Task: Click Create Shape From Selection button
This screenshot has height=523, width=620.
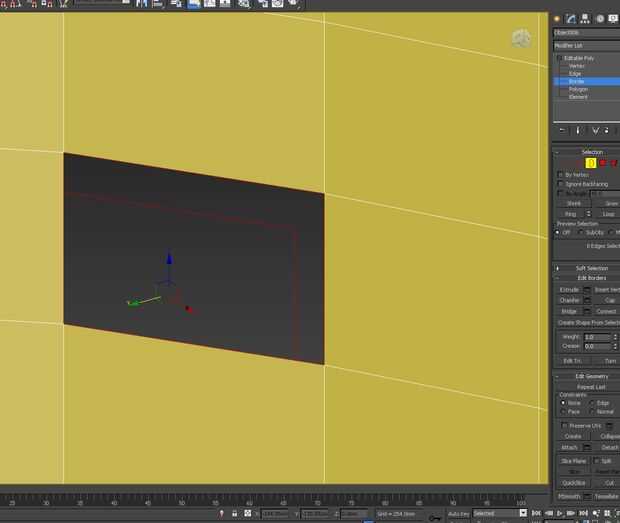Action: (588, 323)
